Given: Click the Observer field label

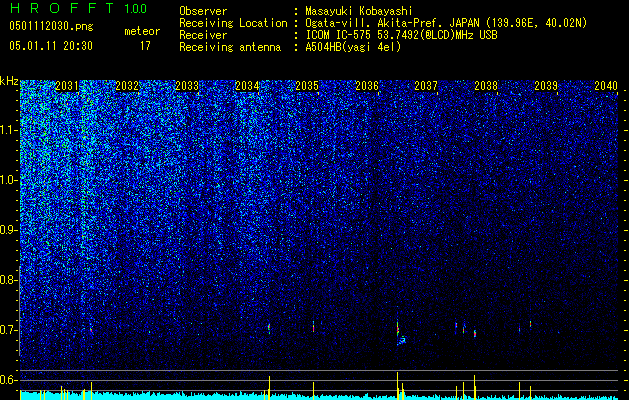Looking at the screenshot, I should click(x=203, y=11).
